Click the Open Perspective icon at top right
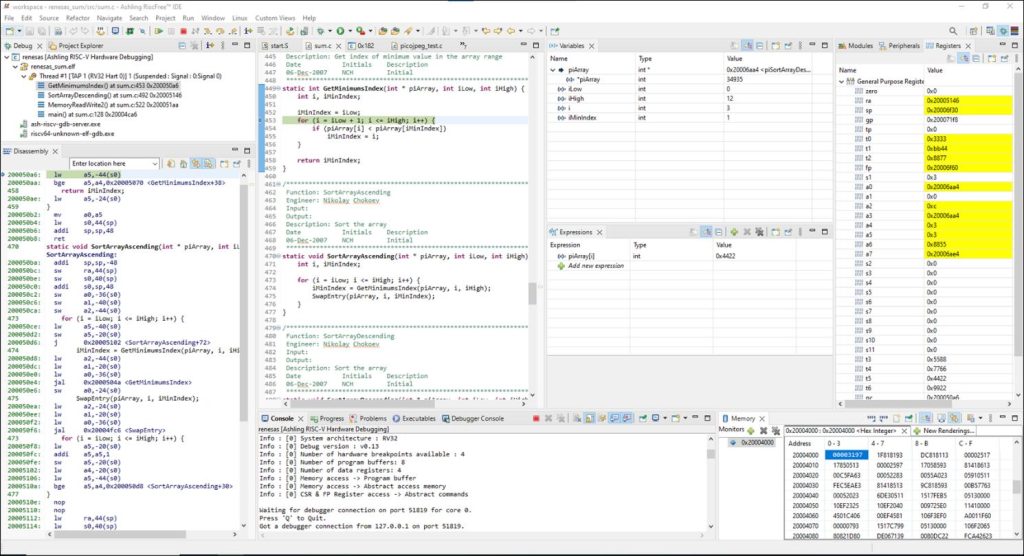1024x556 pixels. 973,31
